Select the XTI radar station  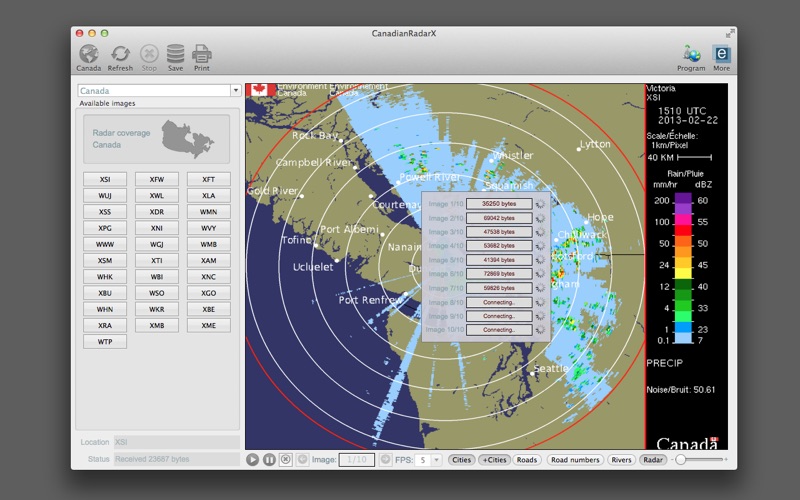click(157, 260)
